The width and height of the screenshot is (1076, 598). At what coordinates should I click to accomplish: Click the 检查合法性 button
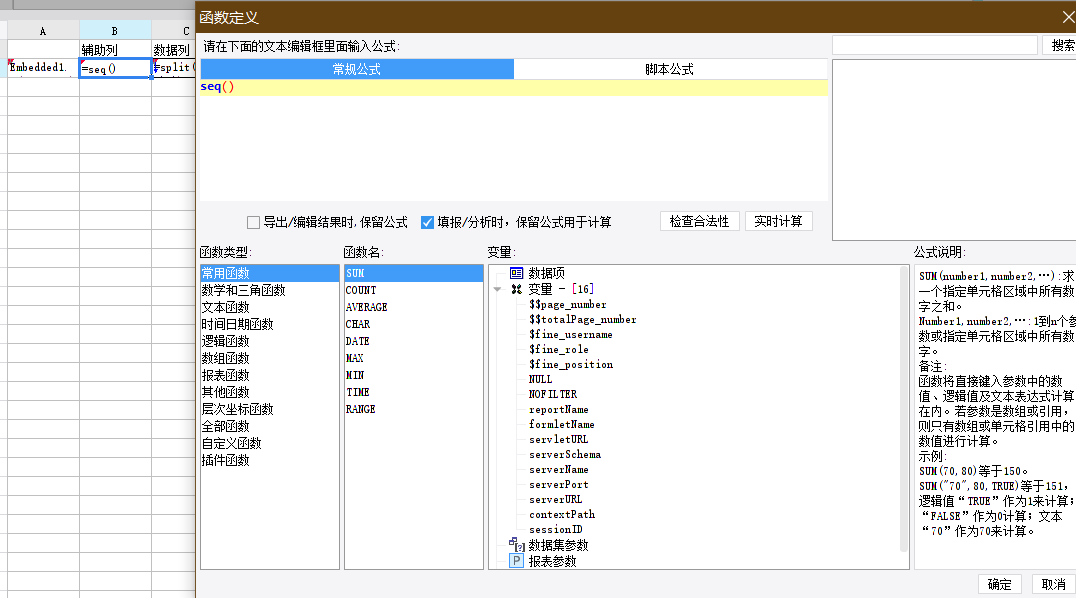pos(699,221)
